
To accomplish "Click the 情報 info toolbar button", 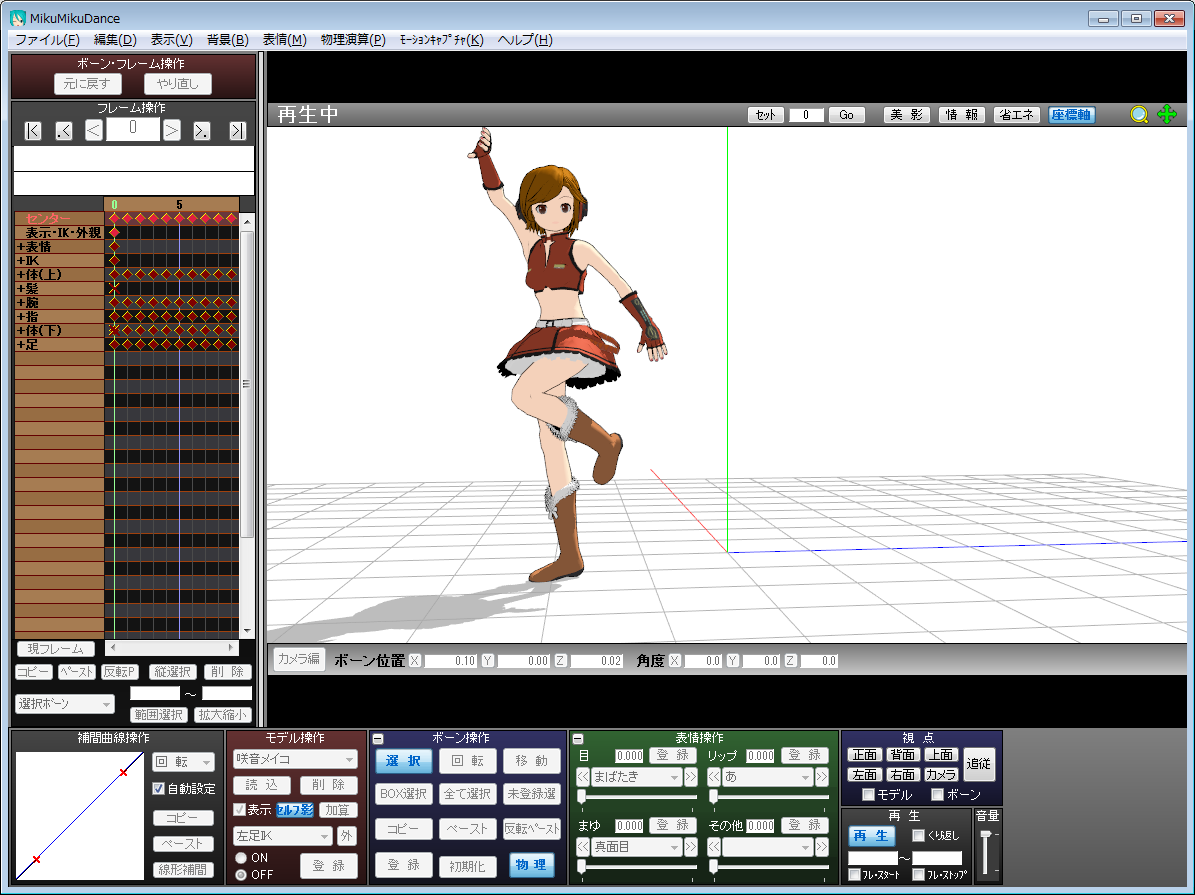I will click(960, 114).
